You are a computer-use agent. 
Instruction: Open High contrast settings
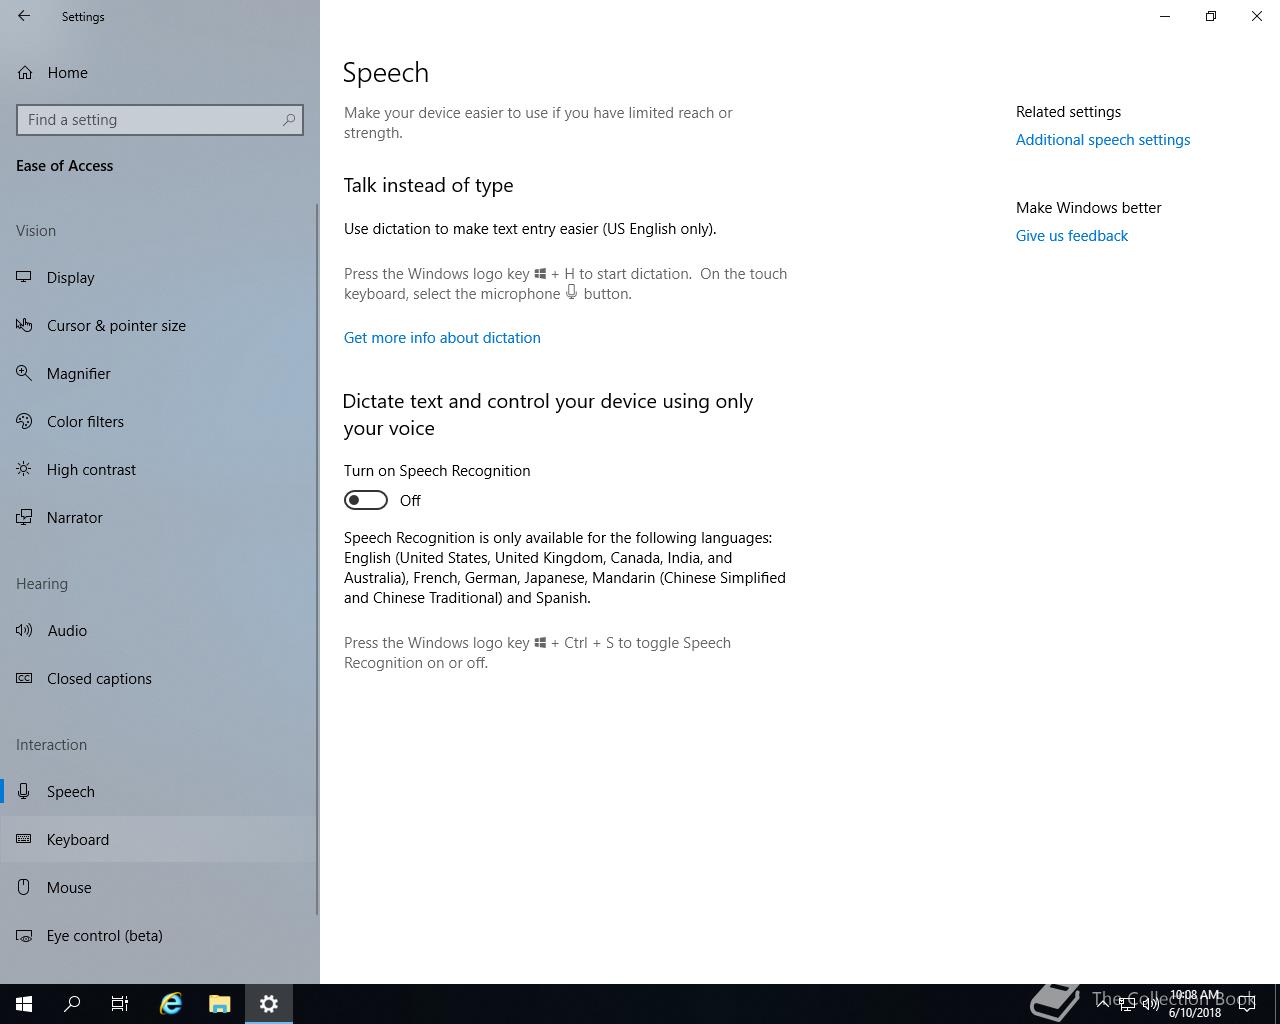click(160, 470)
